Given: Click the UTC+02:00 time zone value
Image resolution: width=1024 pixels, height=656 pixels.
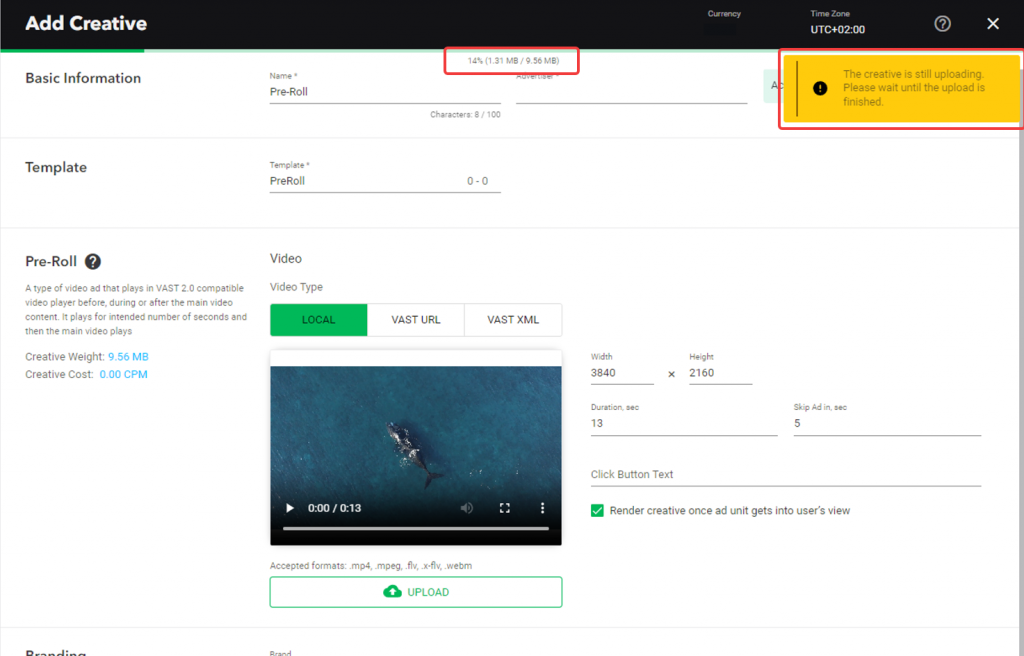Looking at the screenshot, I should [x=838, y=29].
